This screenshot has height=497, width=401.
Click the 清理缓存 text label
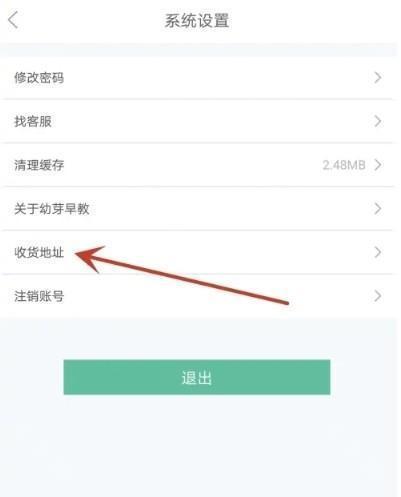[39, 165]
